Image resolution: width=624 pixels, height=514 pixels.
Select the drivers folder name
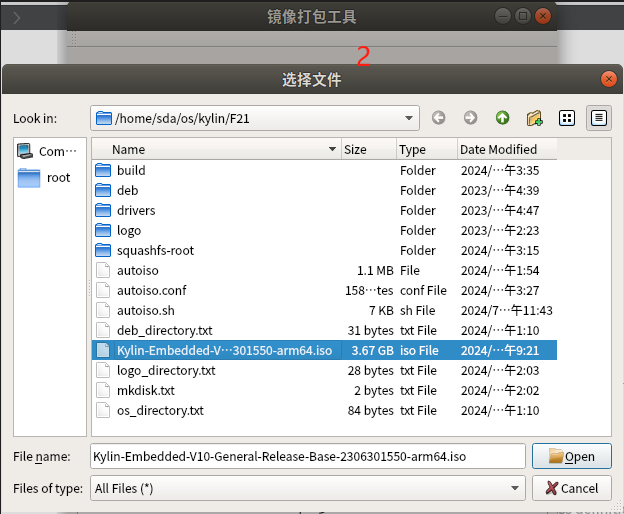[136, 210]
